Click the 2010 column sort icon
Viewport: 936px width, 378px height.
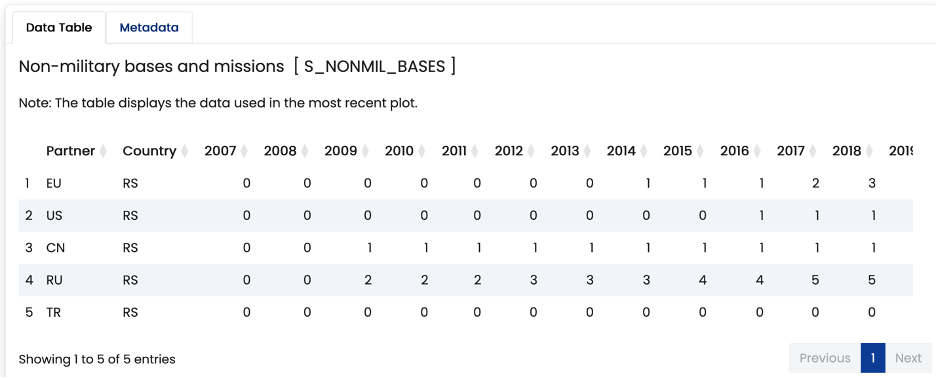[x=421, y=152]
